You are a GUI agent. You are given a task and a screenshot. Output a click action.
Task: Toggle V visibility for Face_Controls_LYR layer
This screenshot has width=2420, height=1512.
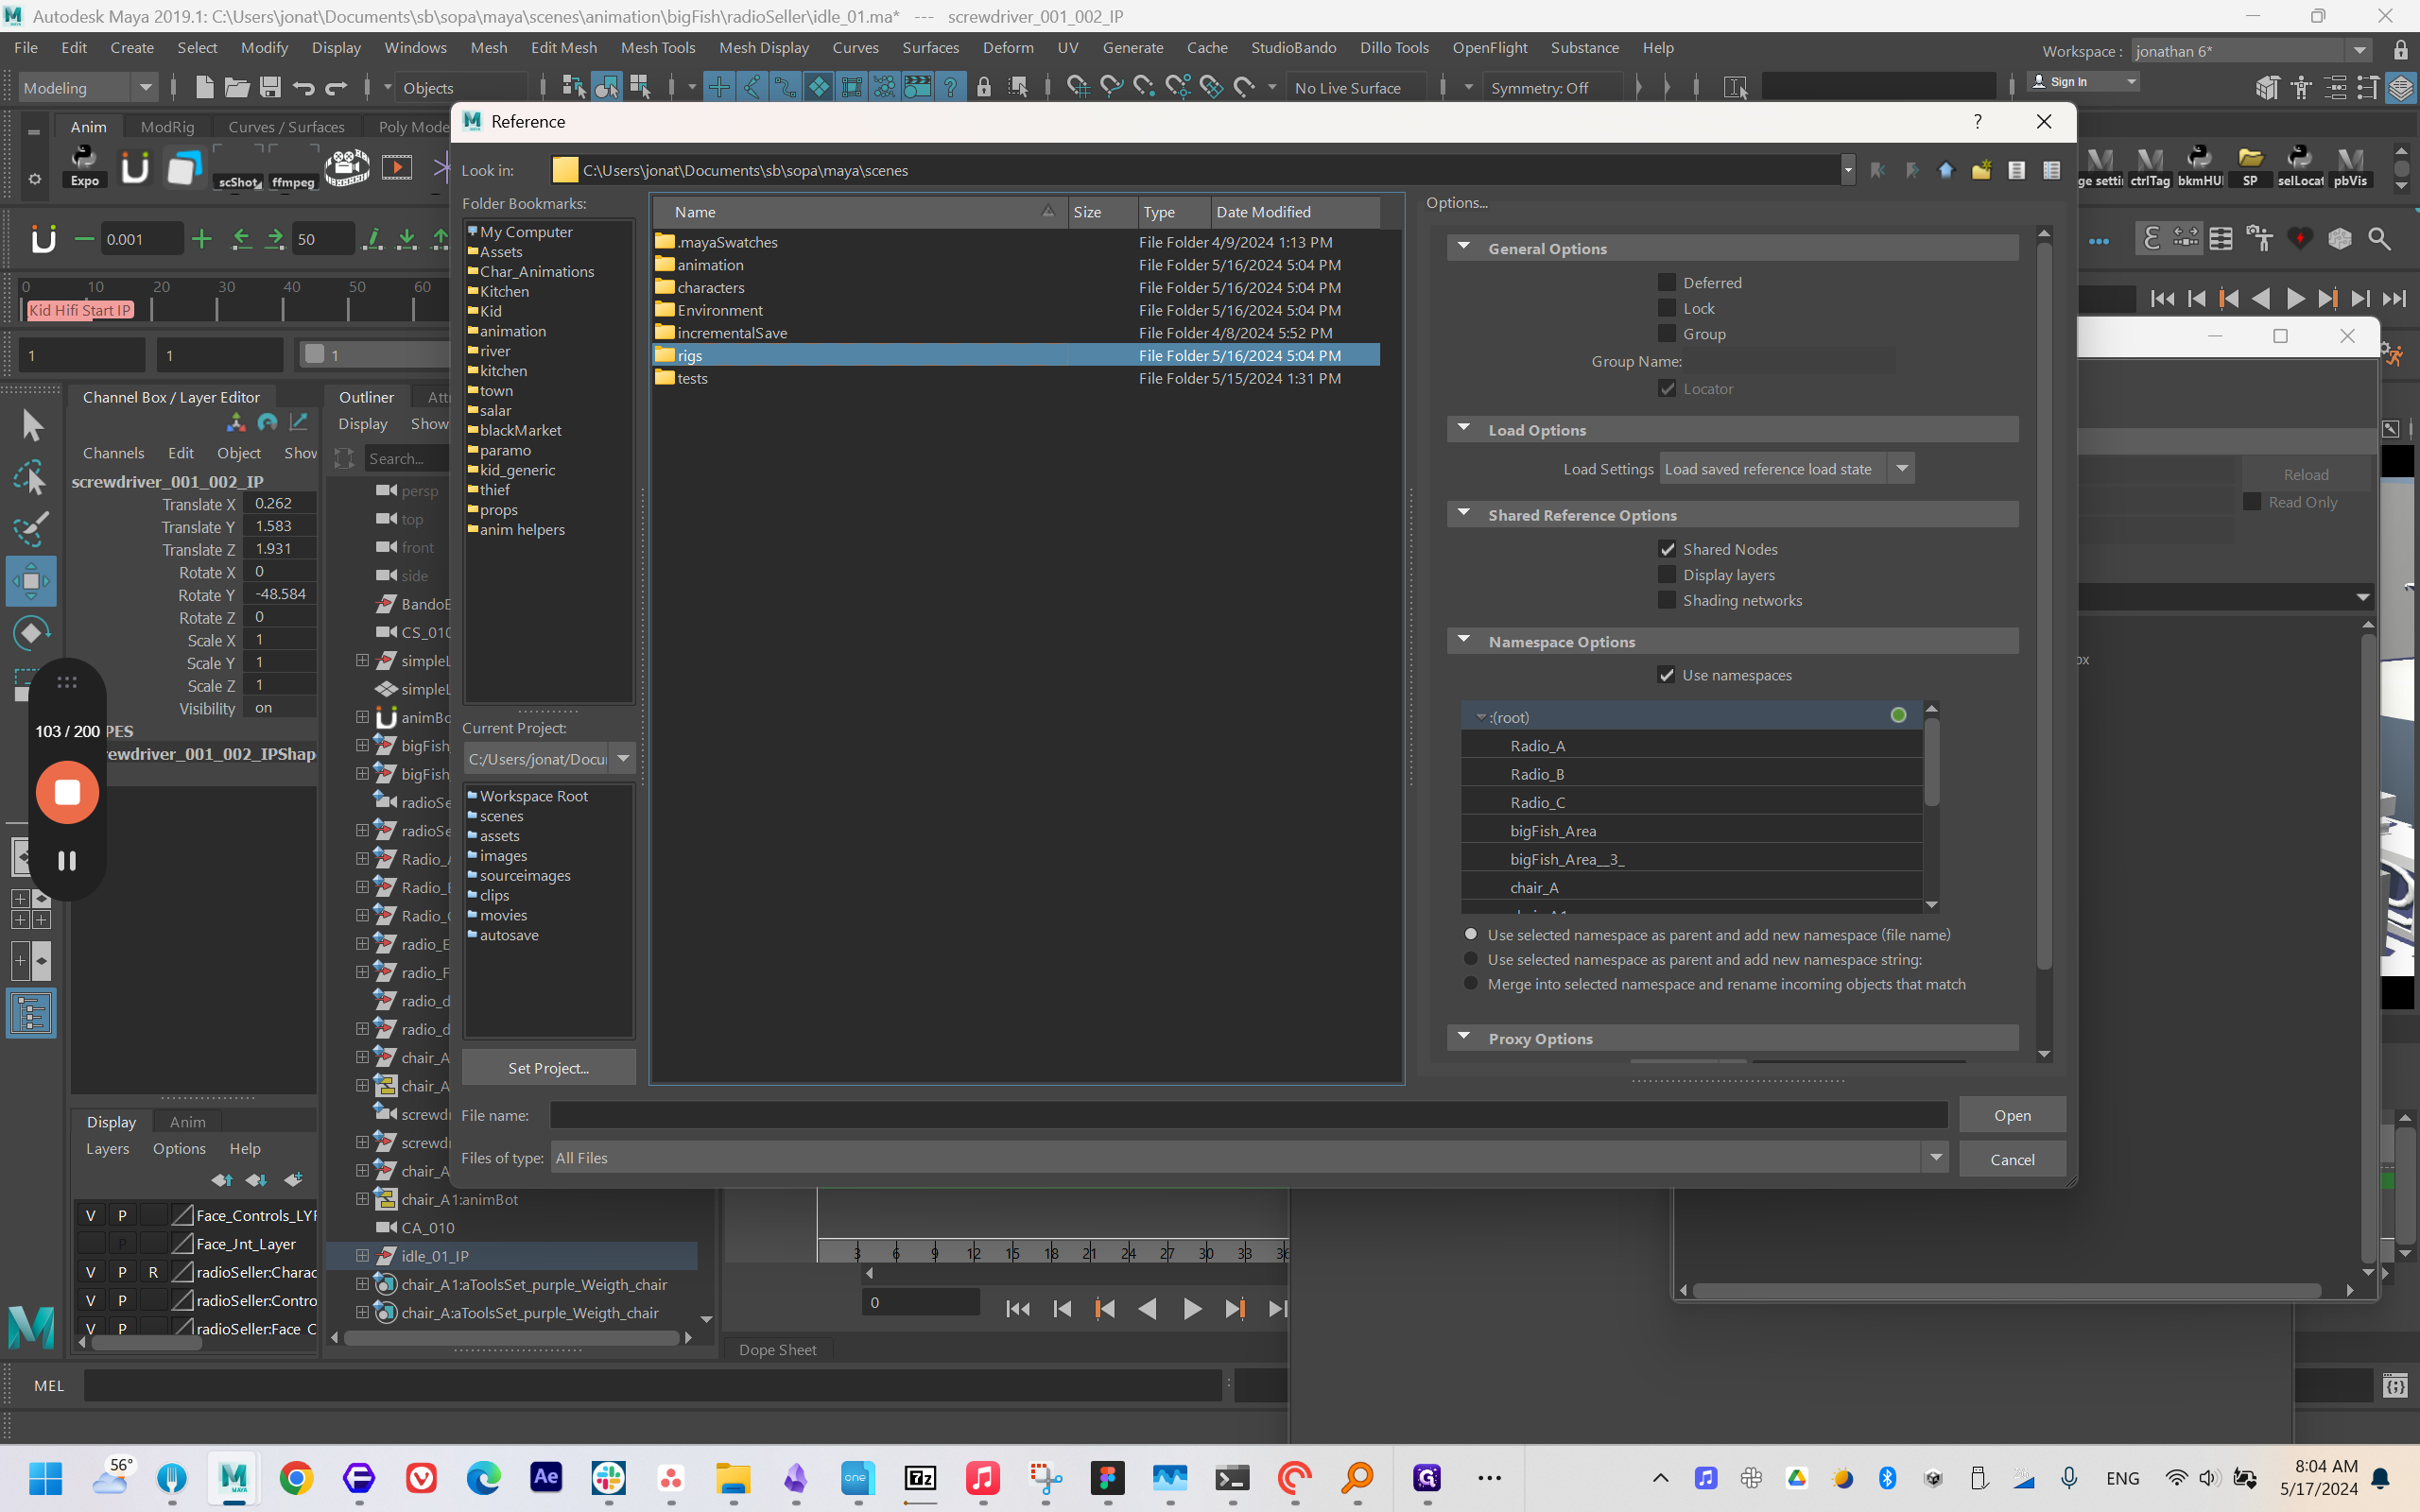91,1215
